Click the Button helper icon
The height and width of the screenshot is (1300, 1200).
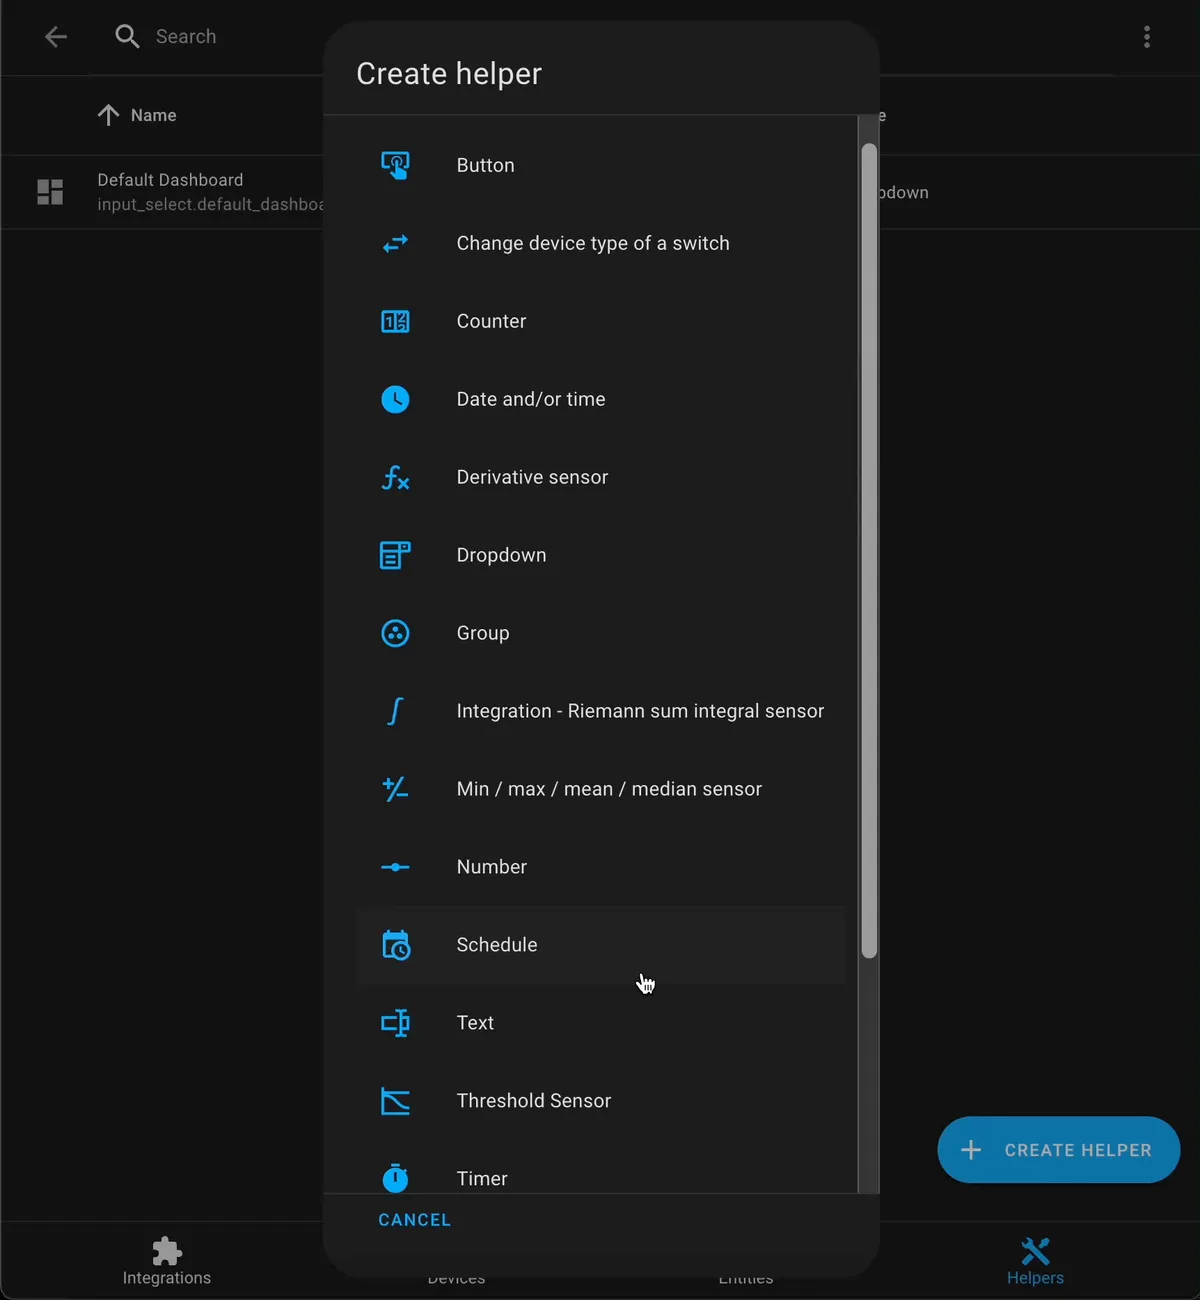click(395, 165)
